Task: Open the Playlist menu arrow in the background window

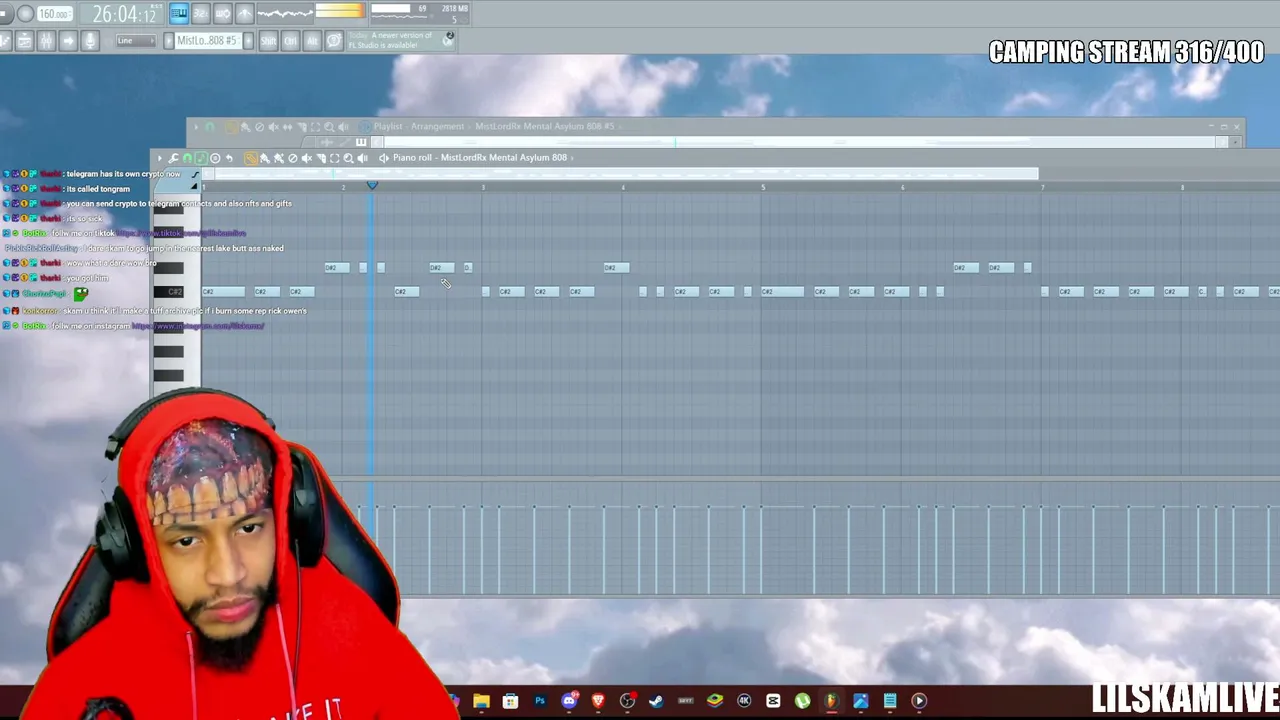Action: pos(196,127)
